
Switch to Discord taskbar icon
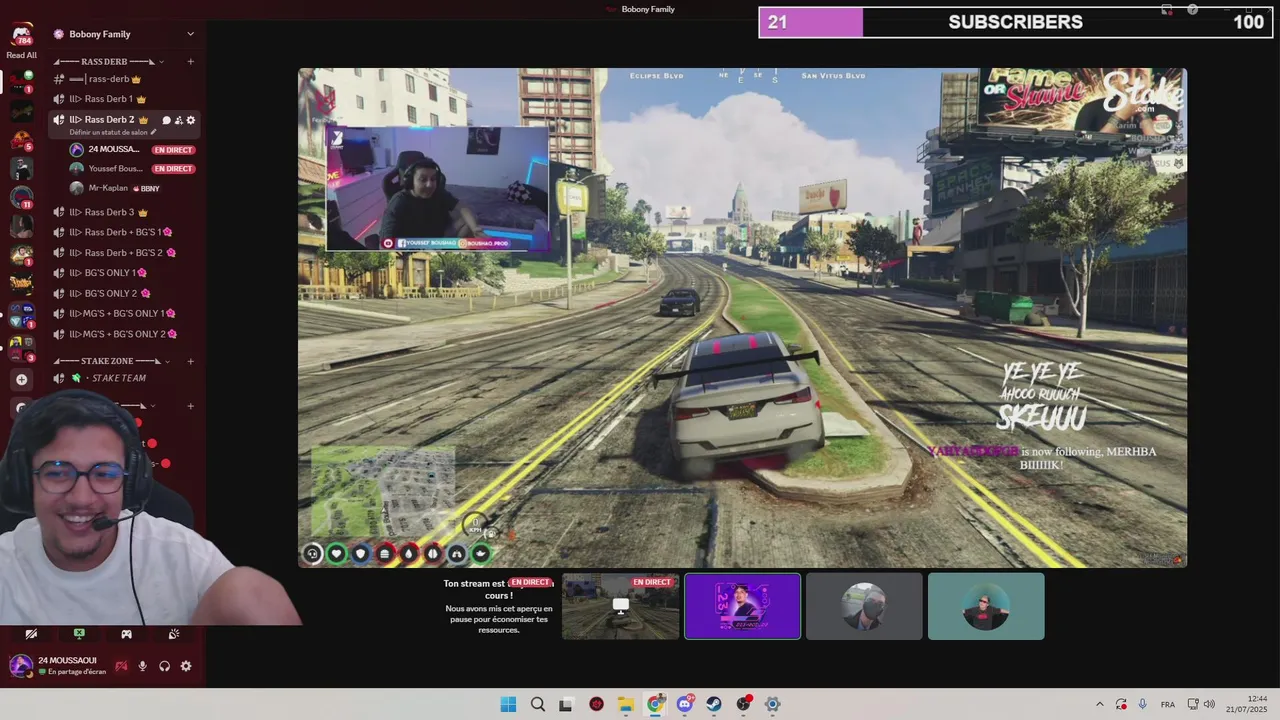point(685,704)
